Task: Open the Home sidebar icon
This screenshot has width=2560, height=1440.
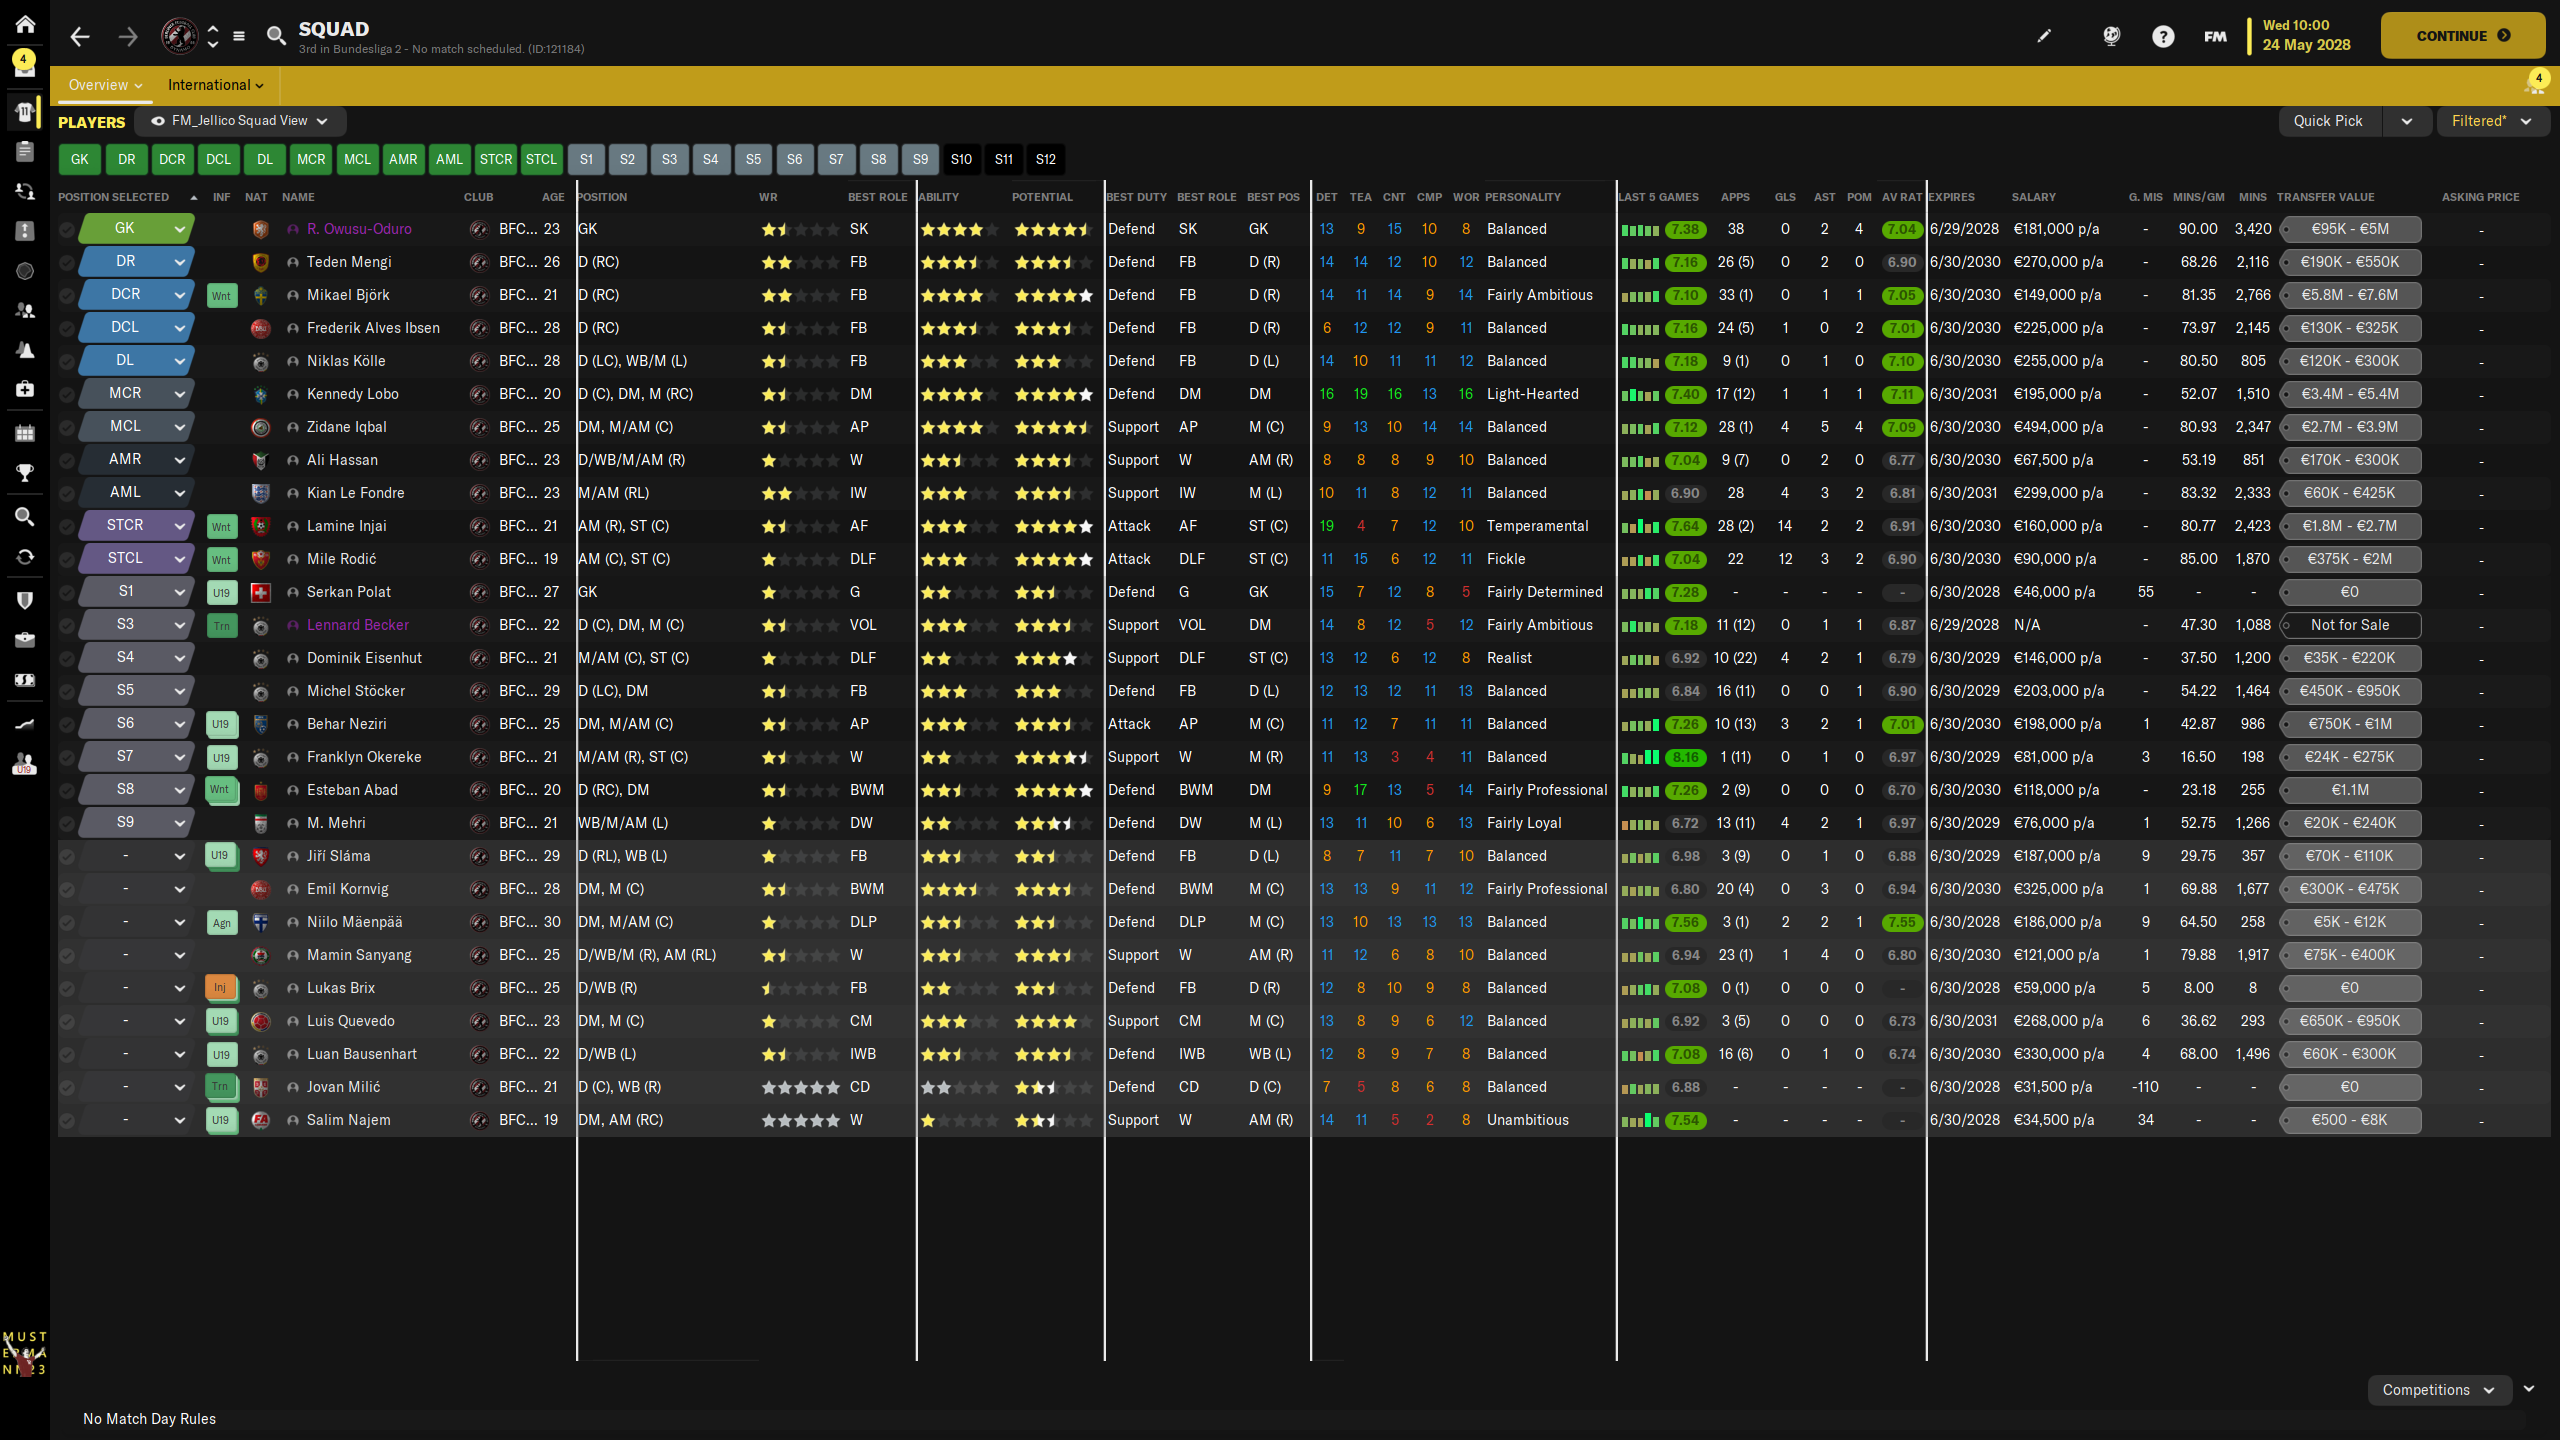Action: (25, 24)
